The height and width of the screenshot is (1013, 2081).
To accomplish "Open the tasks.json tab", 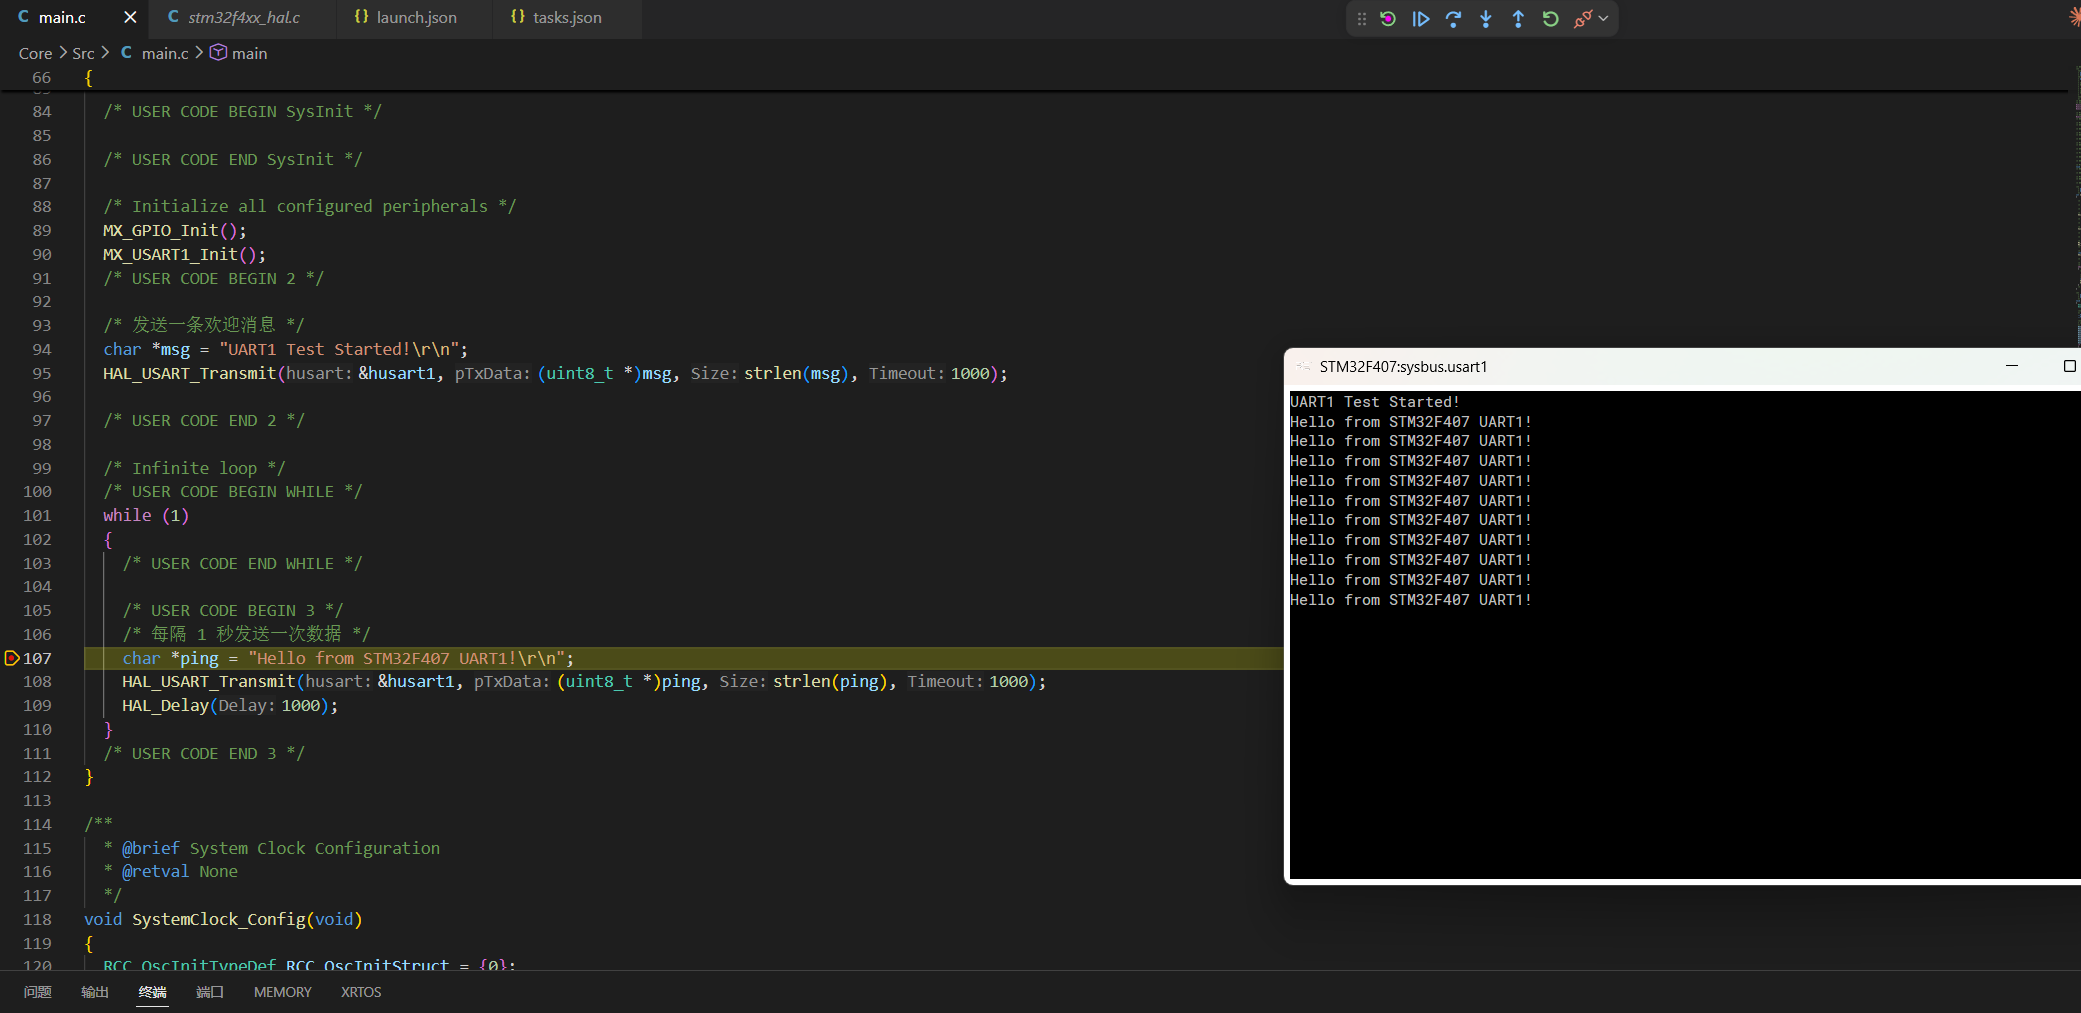I will click(x=566, y=18).
